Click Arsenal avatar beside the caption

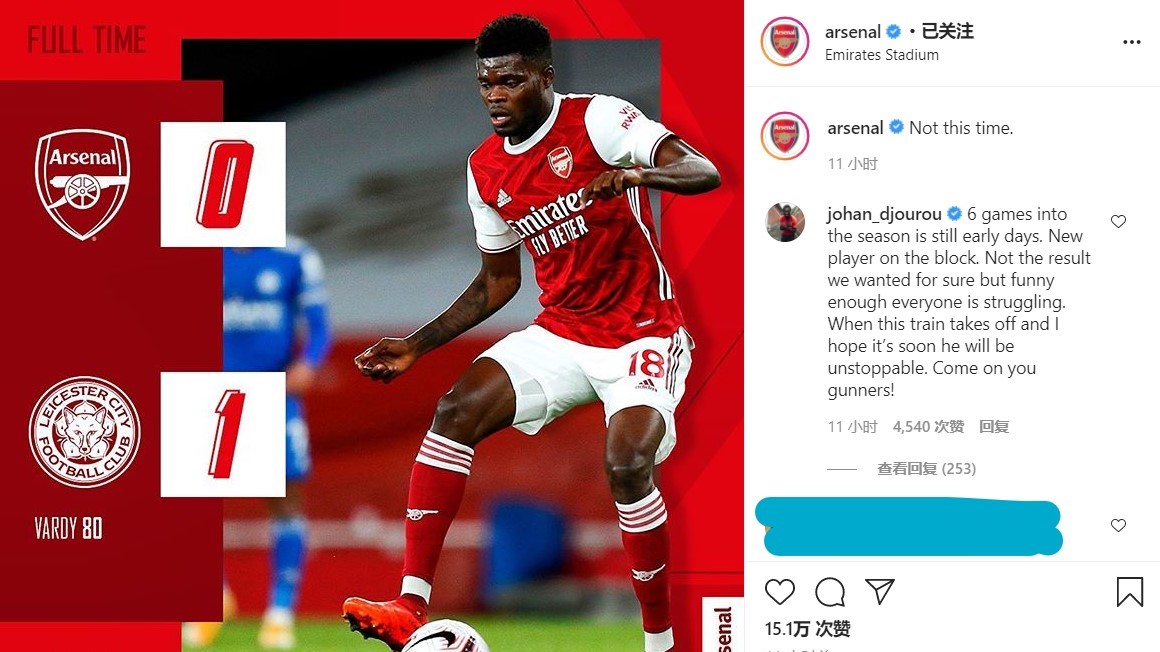(x=785, y=136)
